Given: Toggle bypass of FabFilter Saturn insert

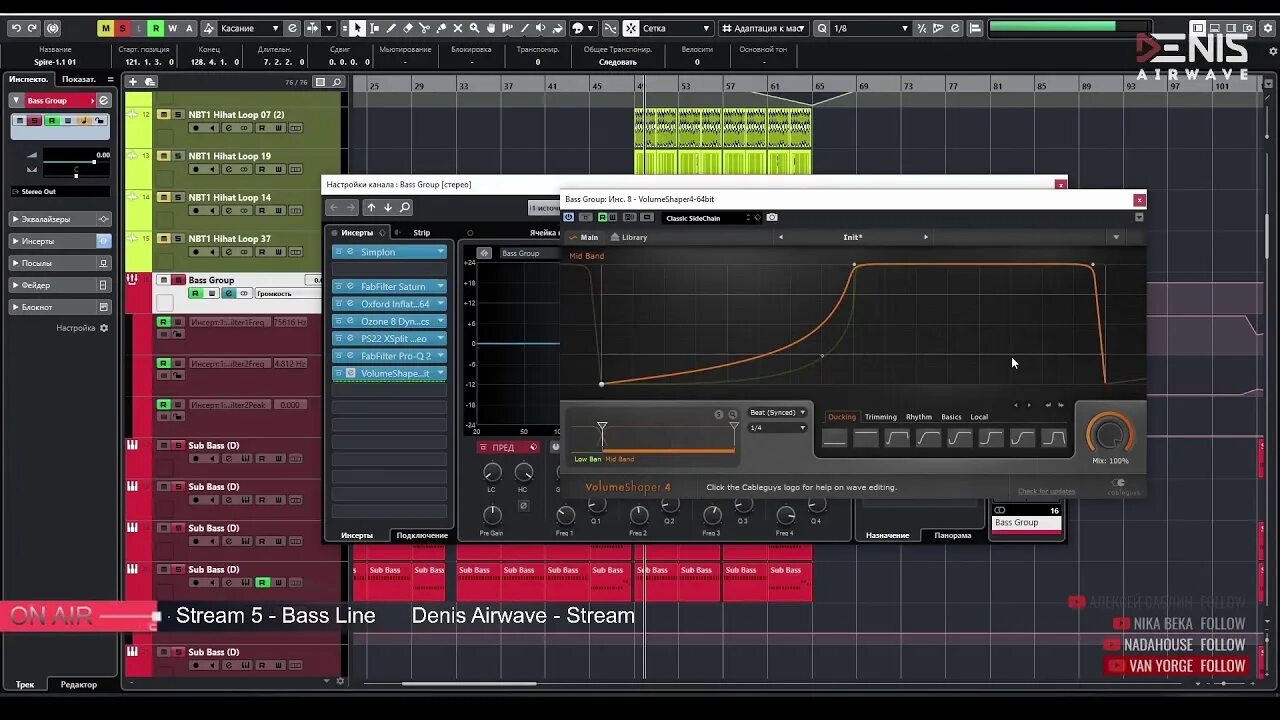Looking at the screenshot, I should click(x=338, y=286).
